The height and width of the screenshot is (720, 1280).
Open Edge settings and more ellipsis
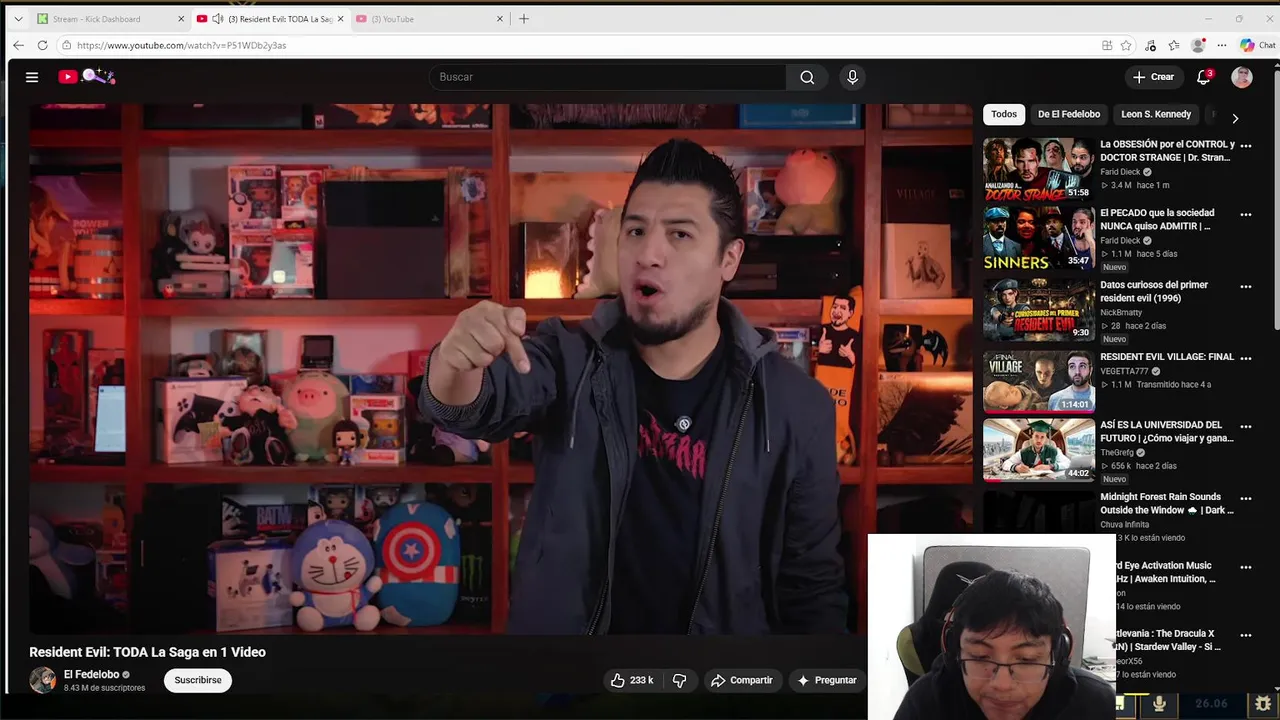(x=1222, y=45)
